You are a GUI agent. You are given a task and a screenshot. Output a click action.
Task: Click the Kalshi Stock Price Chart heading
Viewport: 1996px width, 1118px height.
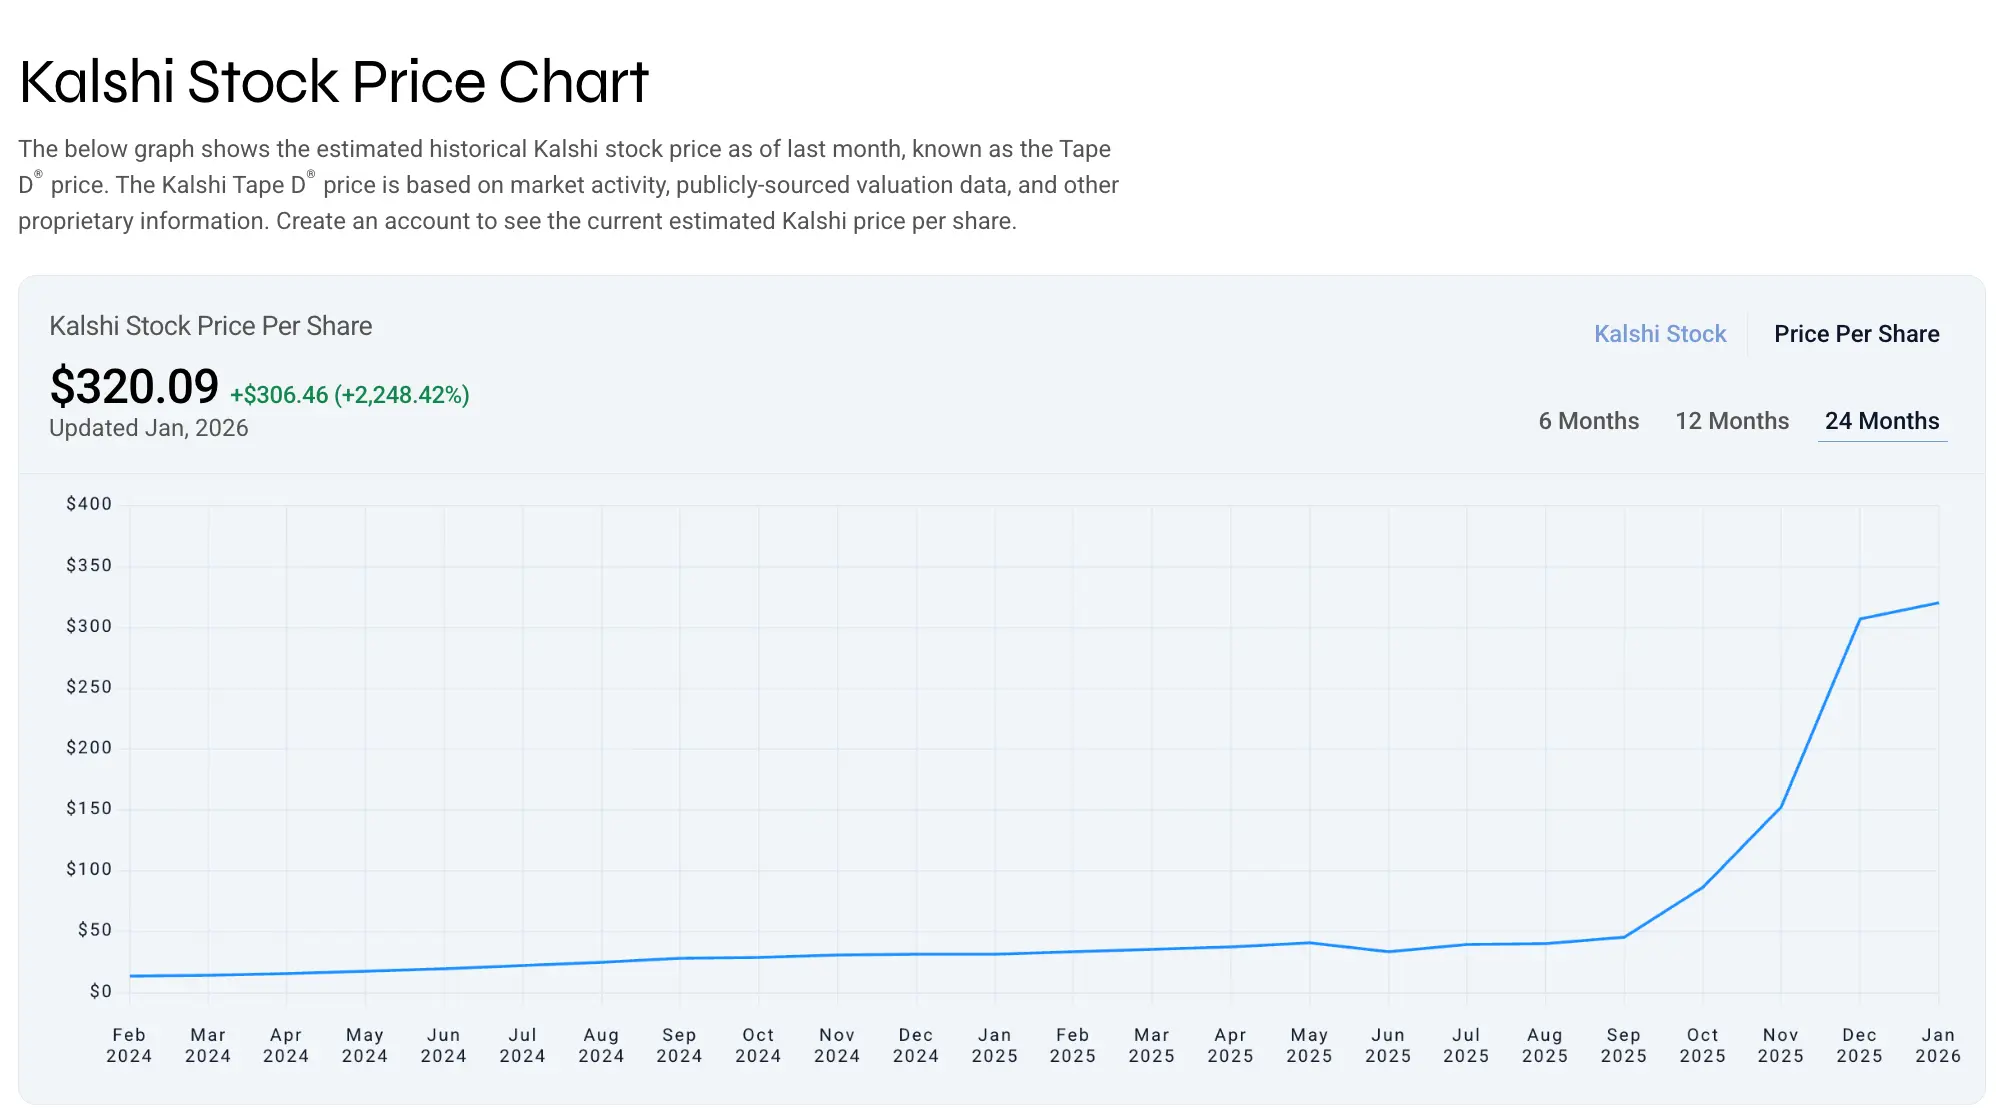(x=334, y=82)
